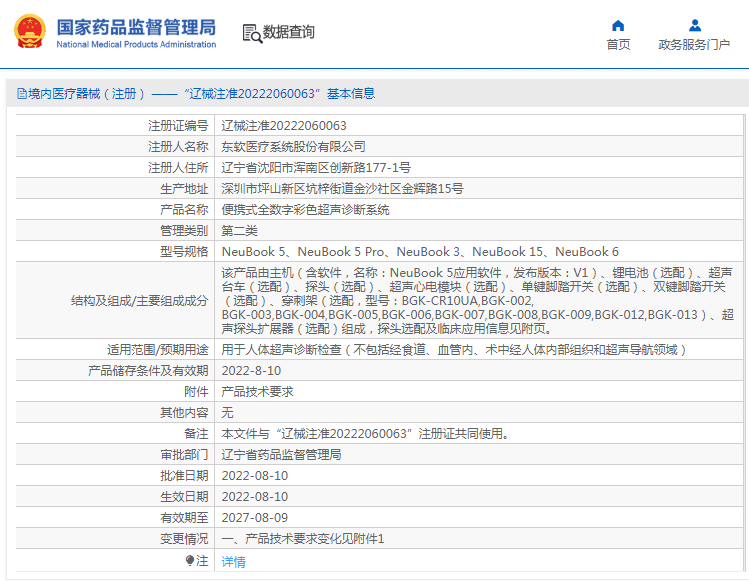Click the 产品技术要求 attachment cell
Image resolution: width=749 pixels, height=581 pixels.
coord(479,392)
